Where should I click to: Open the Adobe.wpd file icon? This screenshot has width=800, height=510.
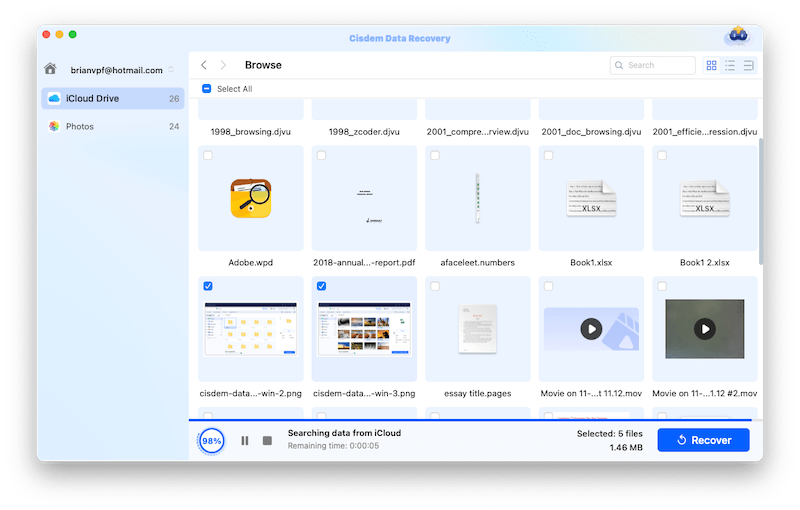[x=251, y=198]
